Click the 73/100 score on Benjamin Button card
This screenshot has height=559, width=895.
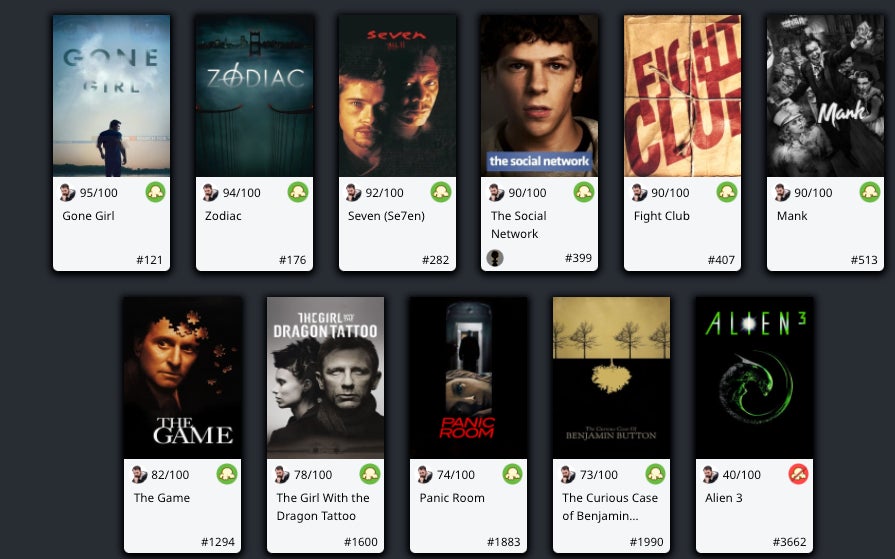point(599,474)
